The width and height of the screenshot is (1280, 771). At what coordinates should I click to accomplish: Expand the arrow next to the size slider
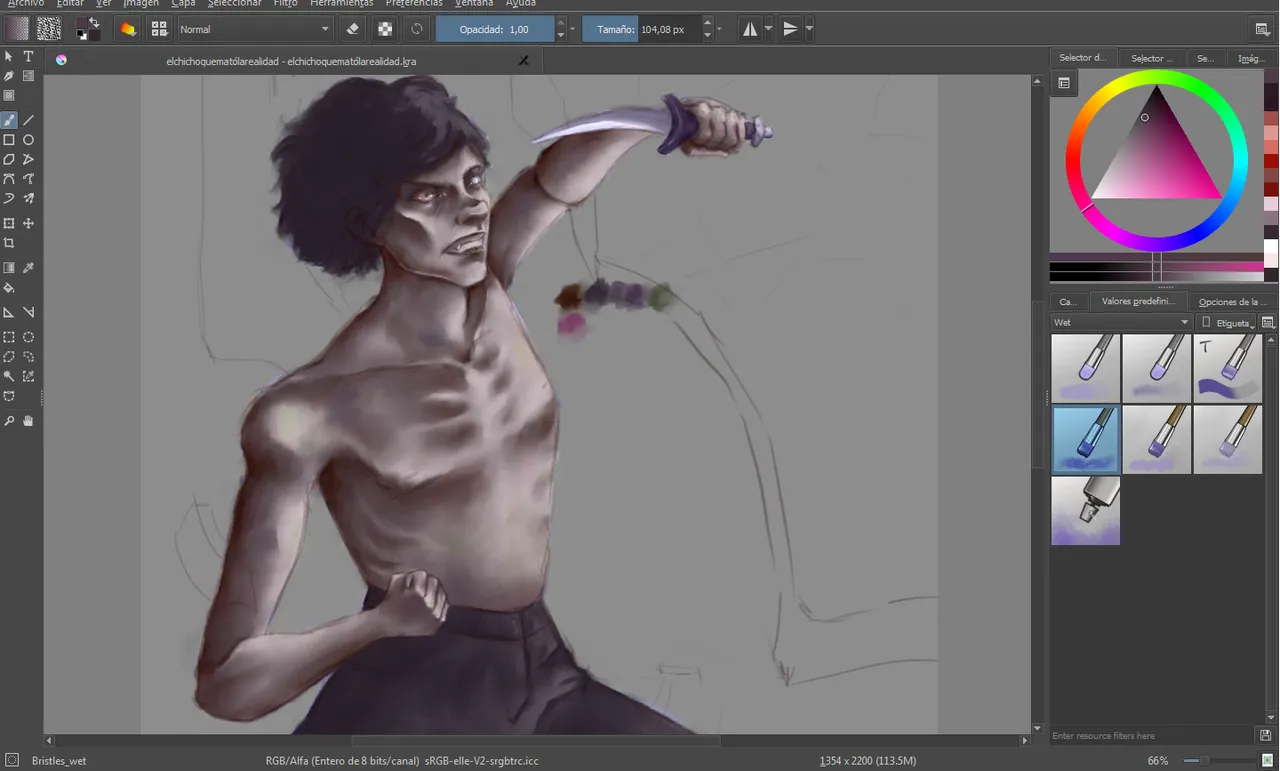click(719, 29)
